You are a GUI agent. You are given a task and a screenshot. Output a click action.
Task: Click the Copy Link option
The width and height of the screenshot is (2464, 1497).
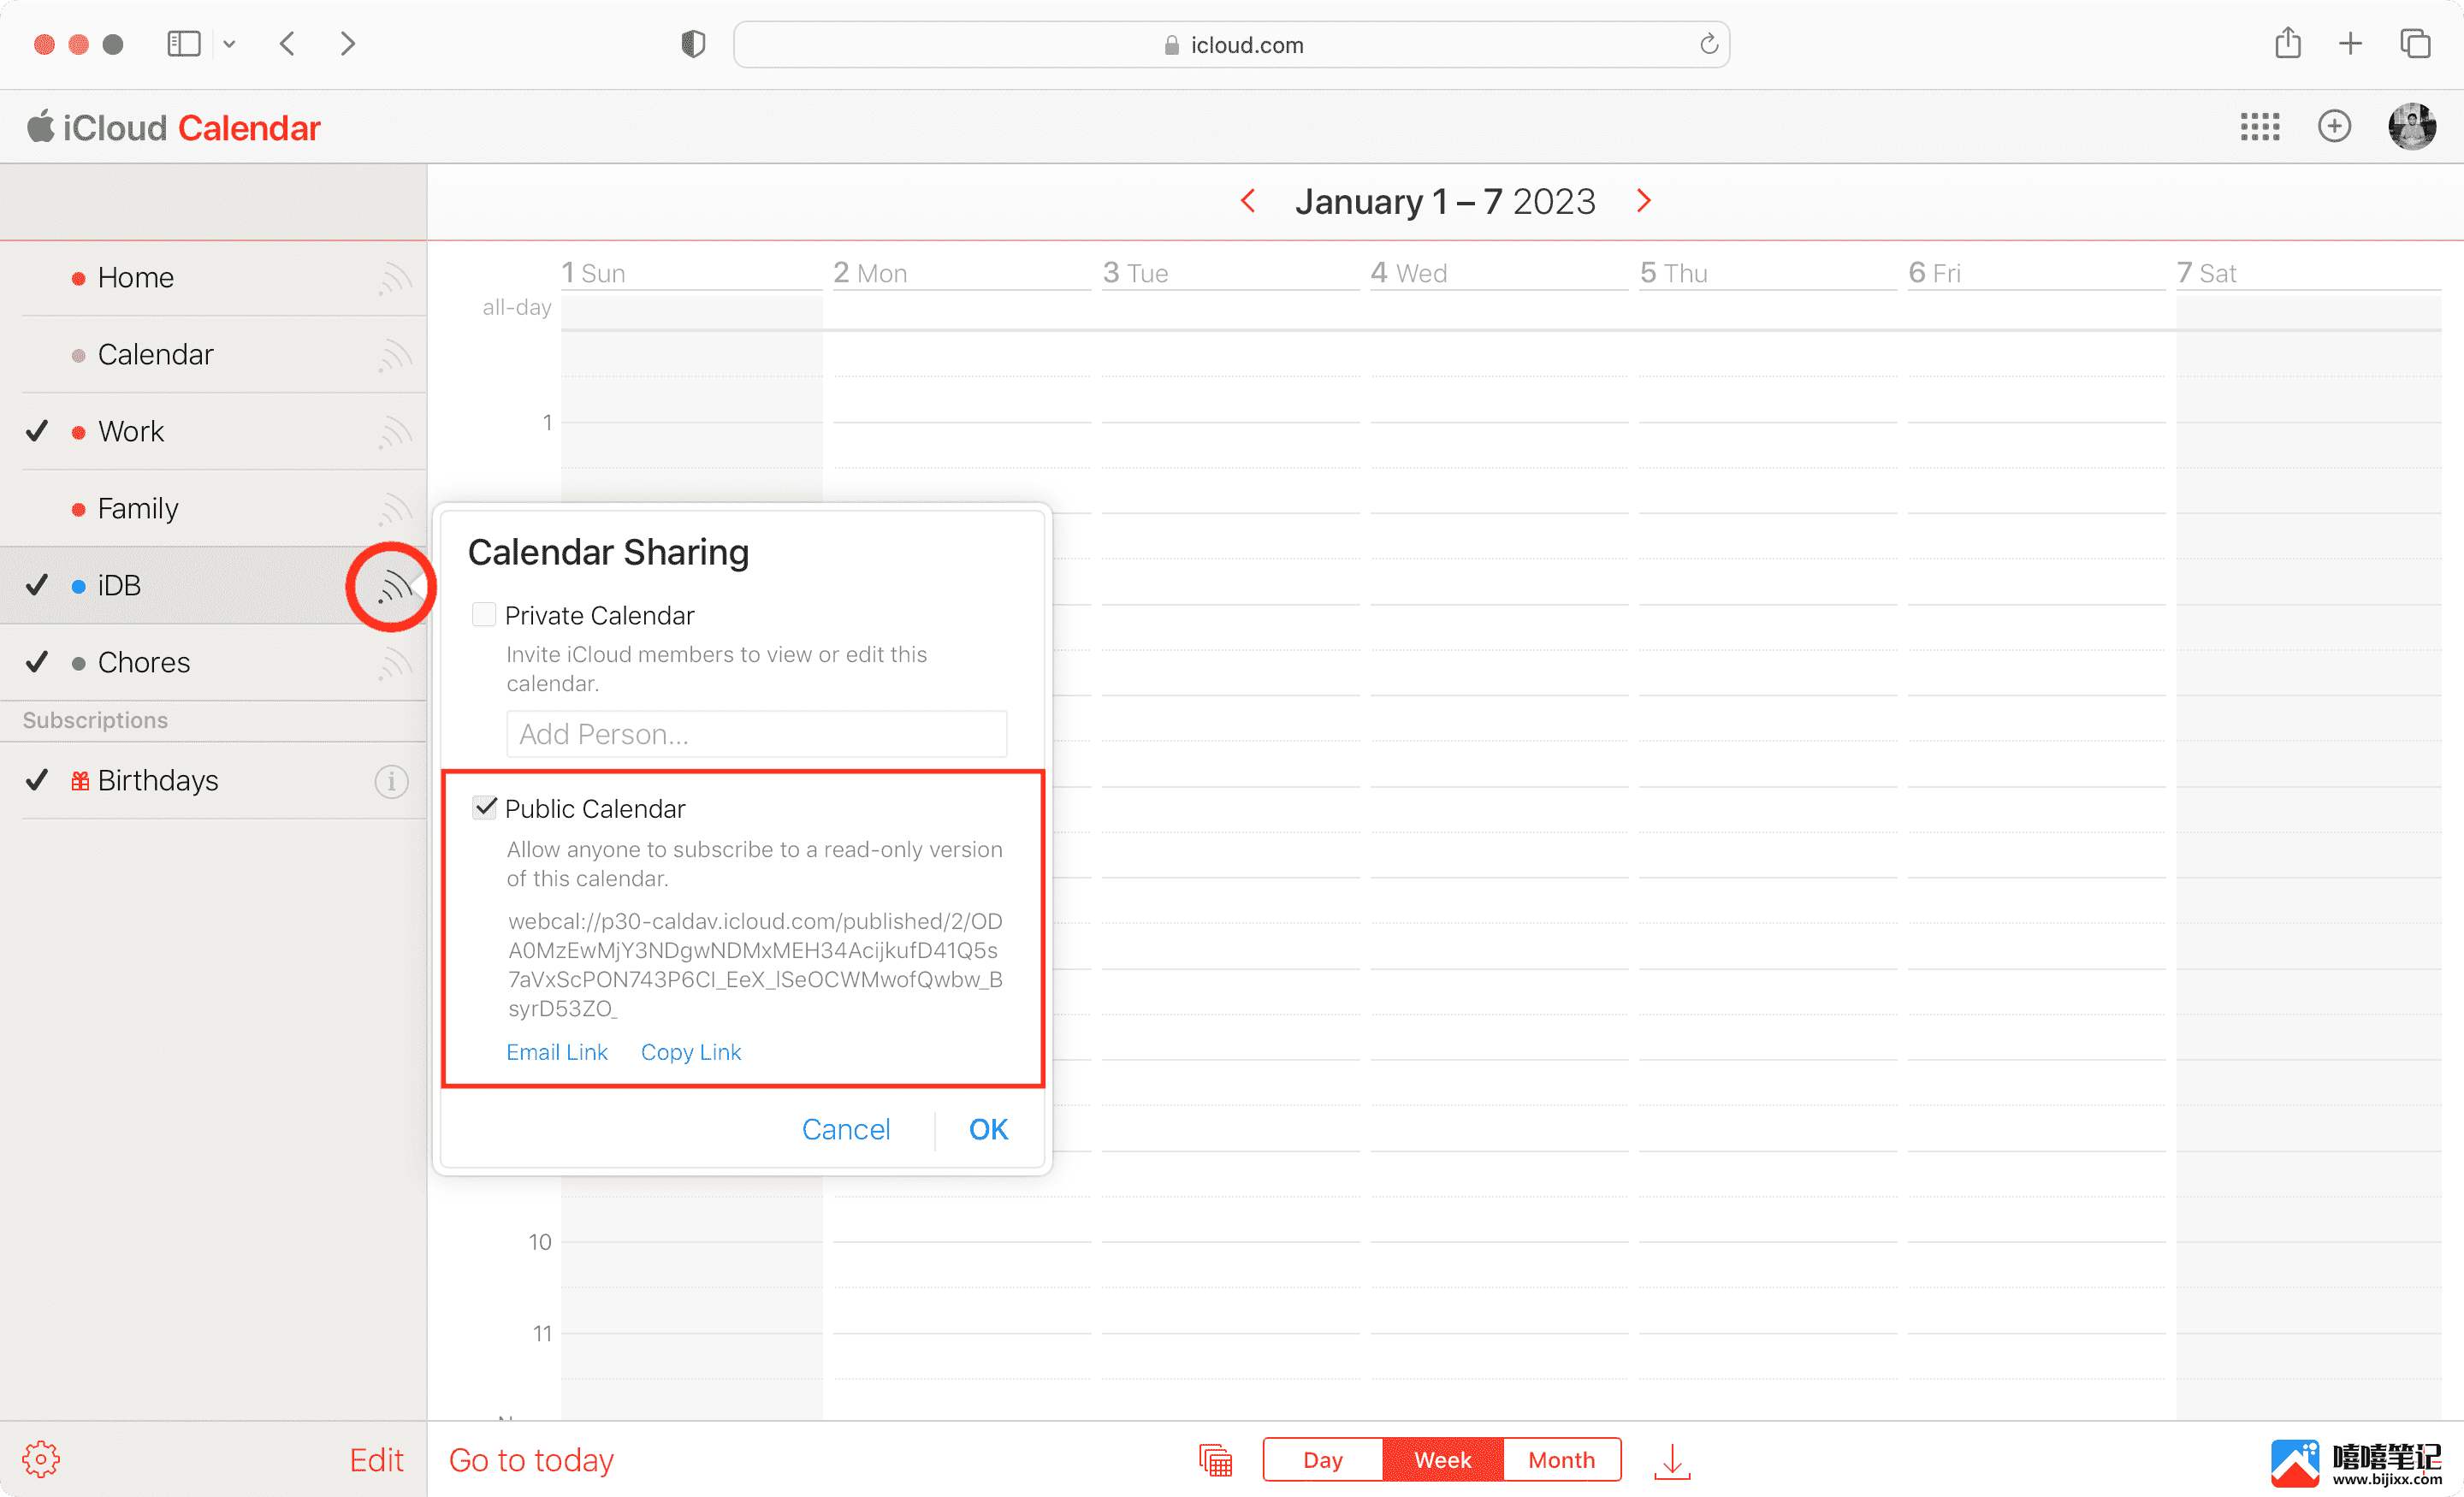(x=691, y=1050)
